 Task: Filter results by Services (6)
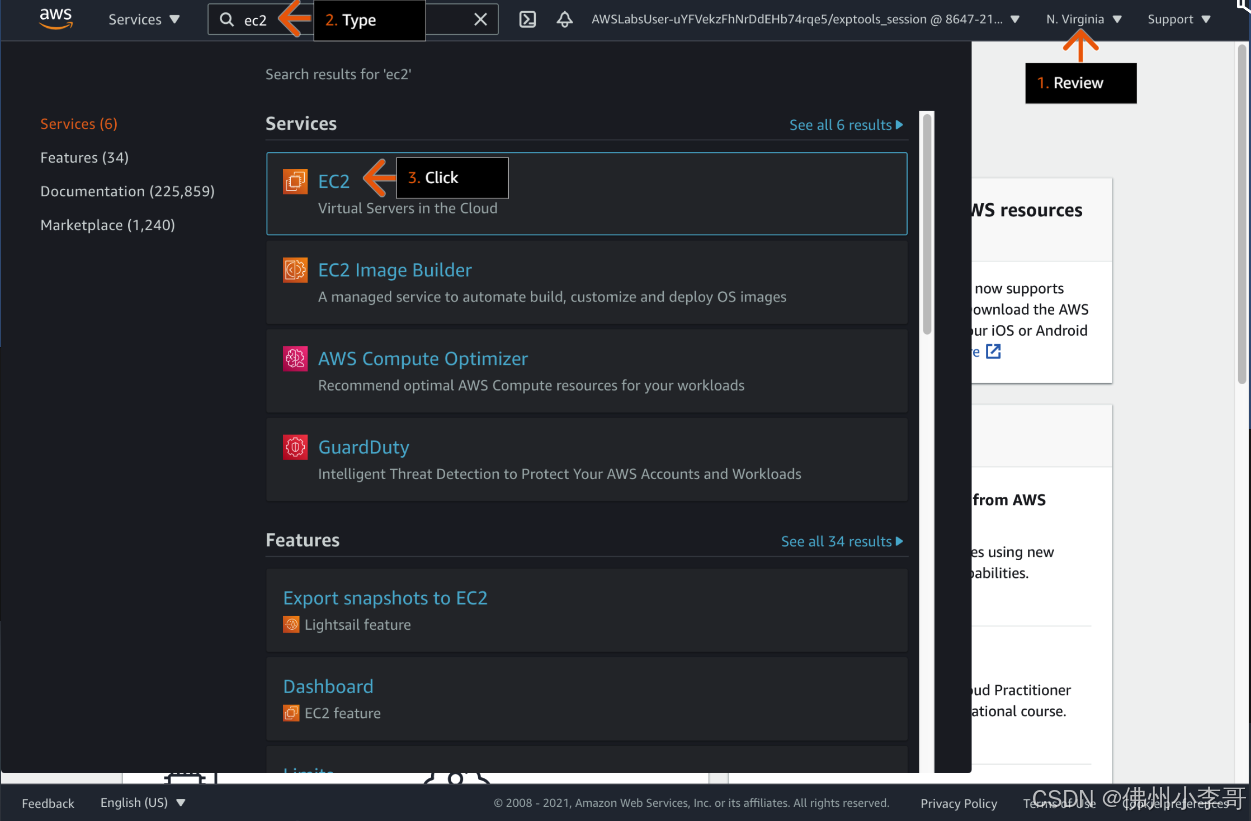79,124
